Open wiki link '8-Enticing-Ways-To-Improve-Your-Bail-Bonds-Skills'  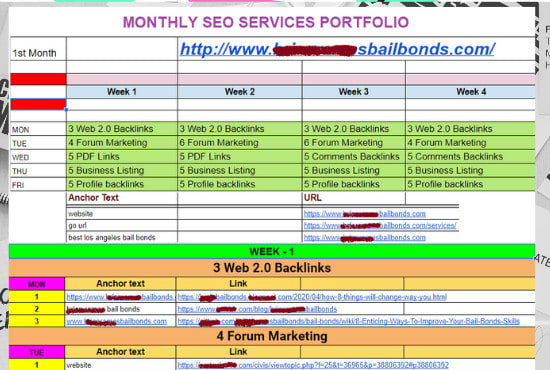pyautogui.click(x=349, y=321)
